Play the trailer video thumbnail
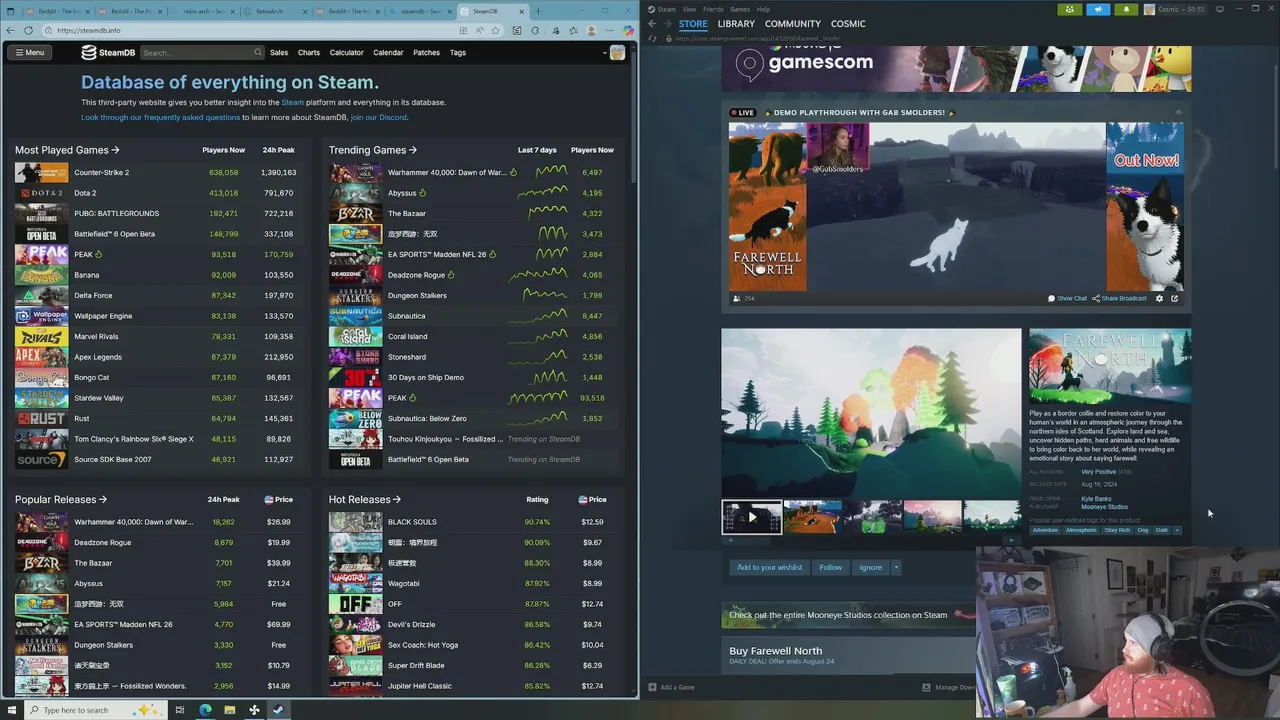 pos(752,517)
